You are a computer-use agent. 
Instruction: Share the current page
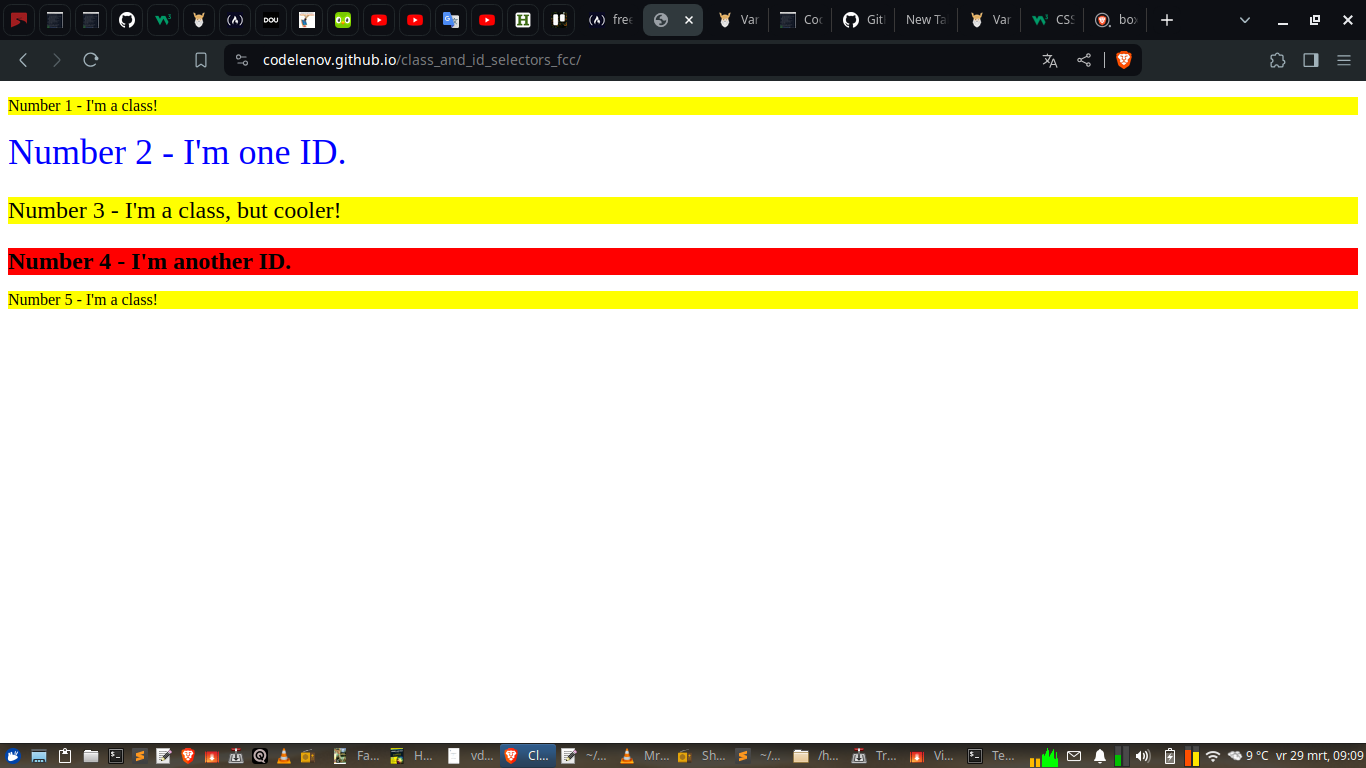click(x=1083, y=60)
